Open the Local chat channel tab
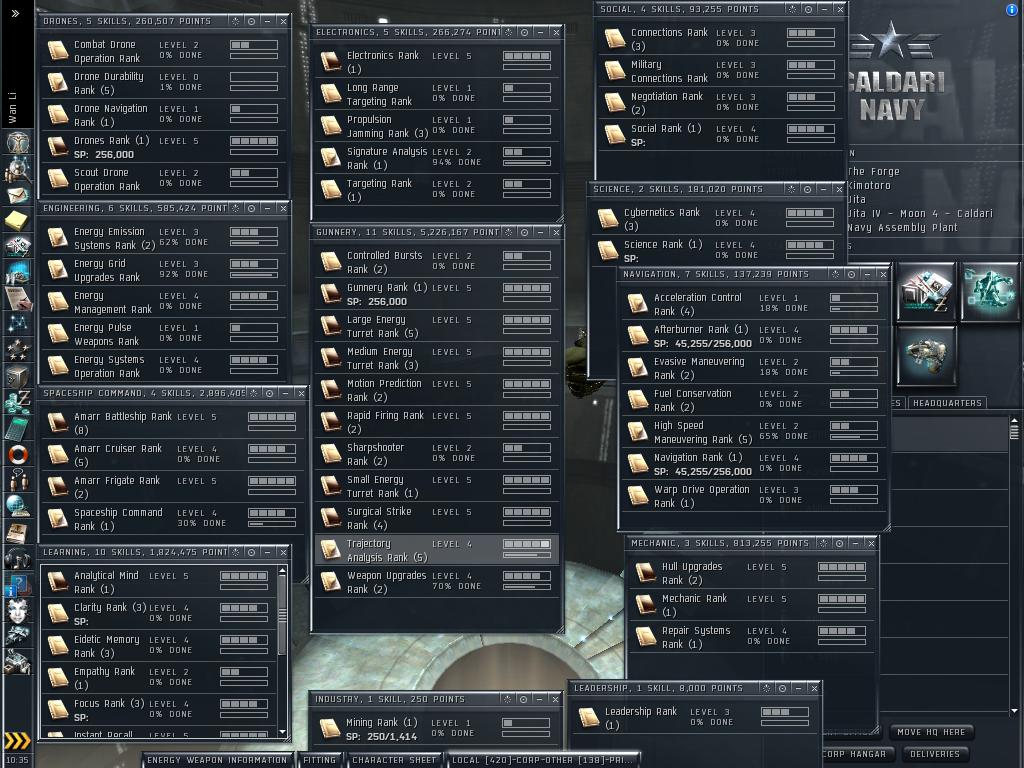1024x768 pixels. click(542, 760)
